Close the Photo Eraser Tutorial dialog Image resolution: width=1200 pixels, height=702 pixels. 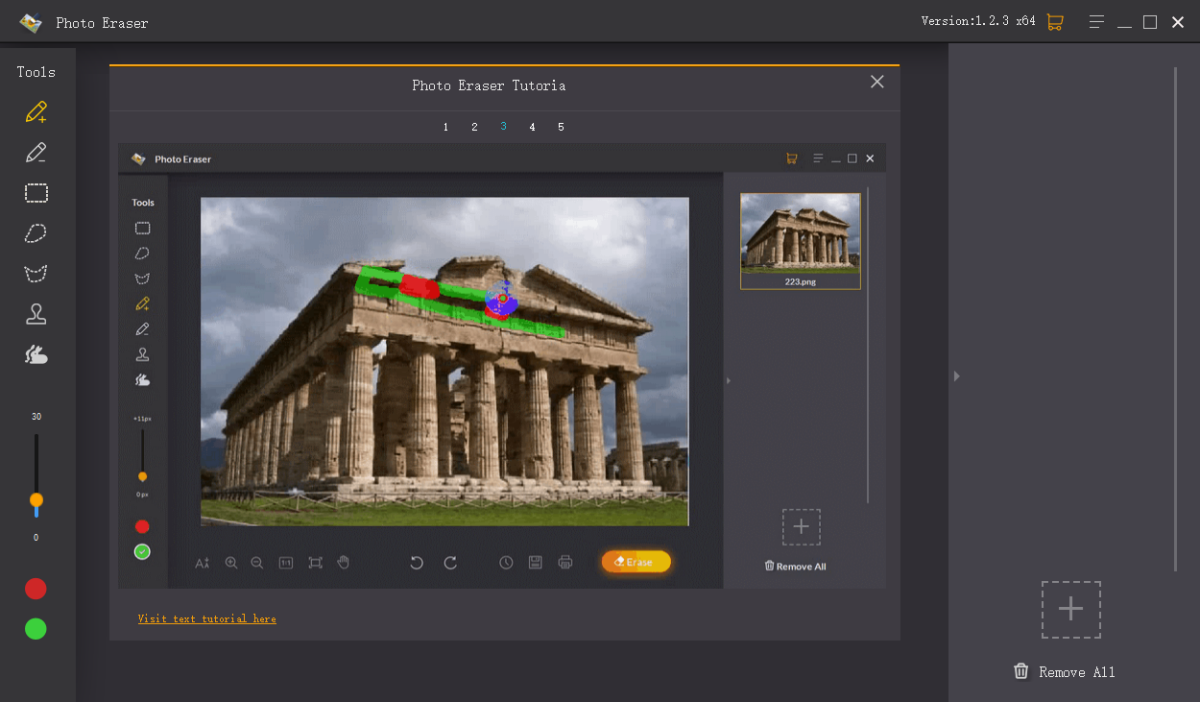point(877,82)
